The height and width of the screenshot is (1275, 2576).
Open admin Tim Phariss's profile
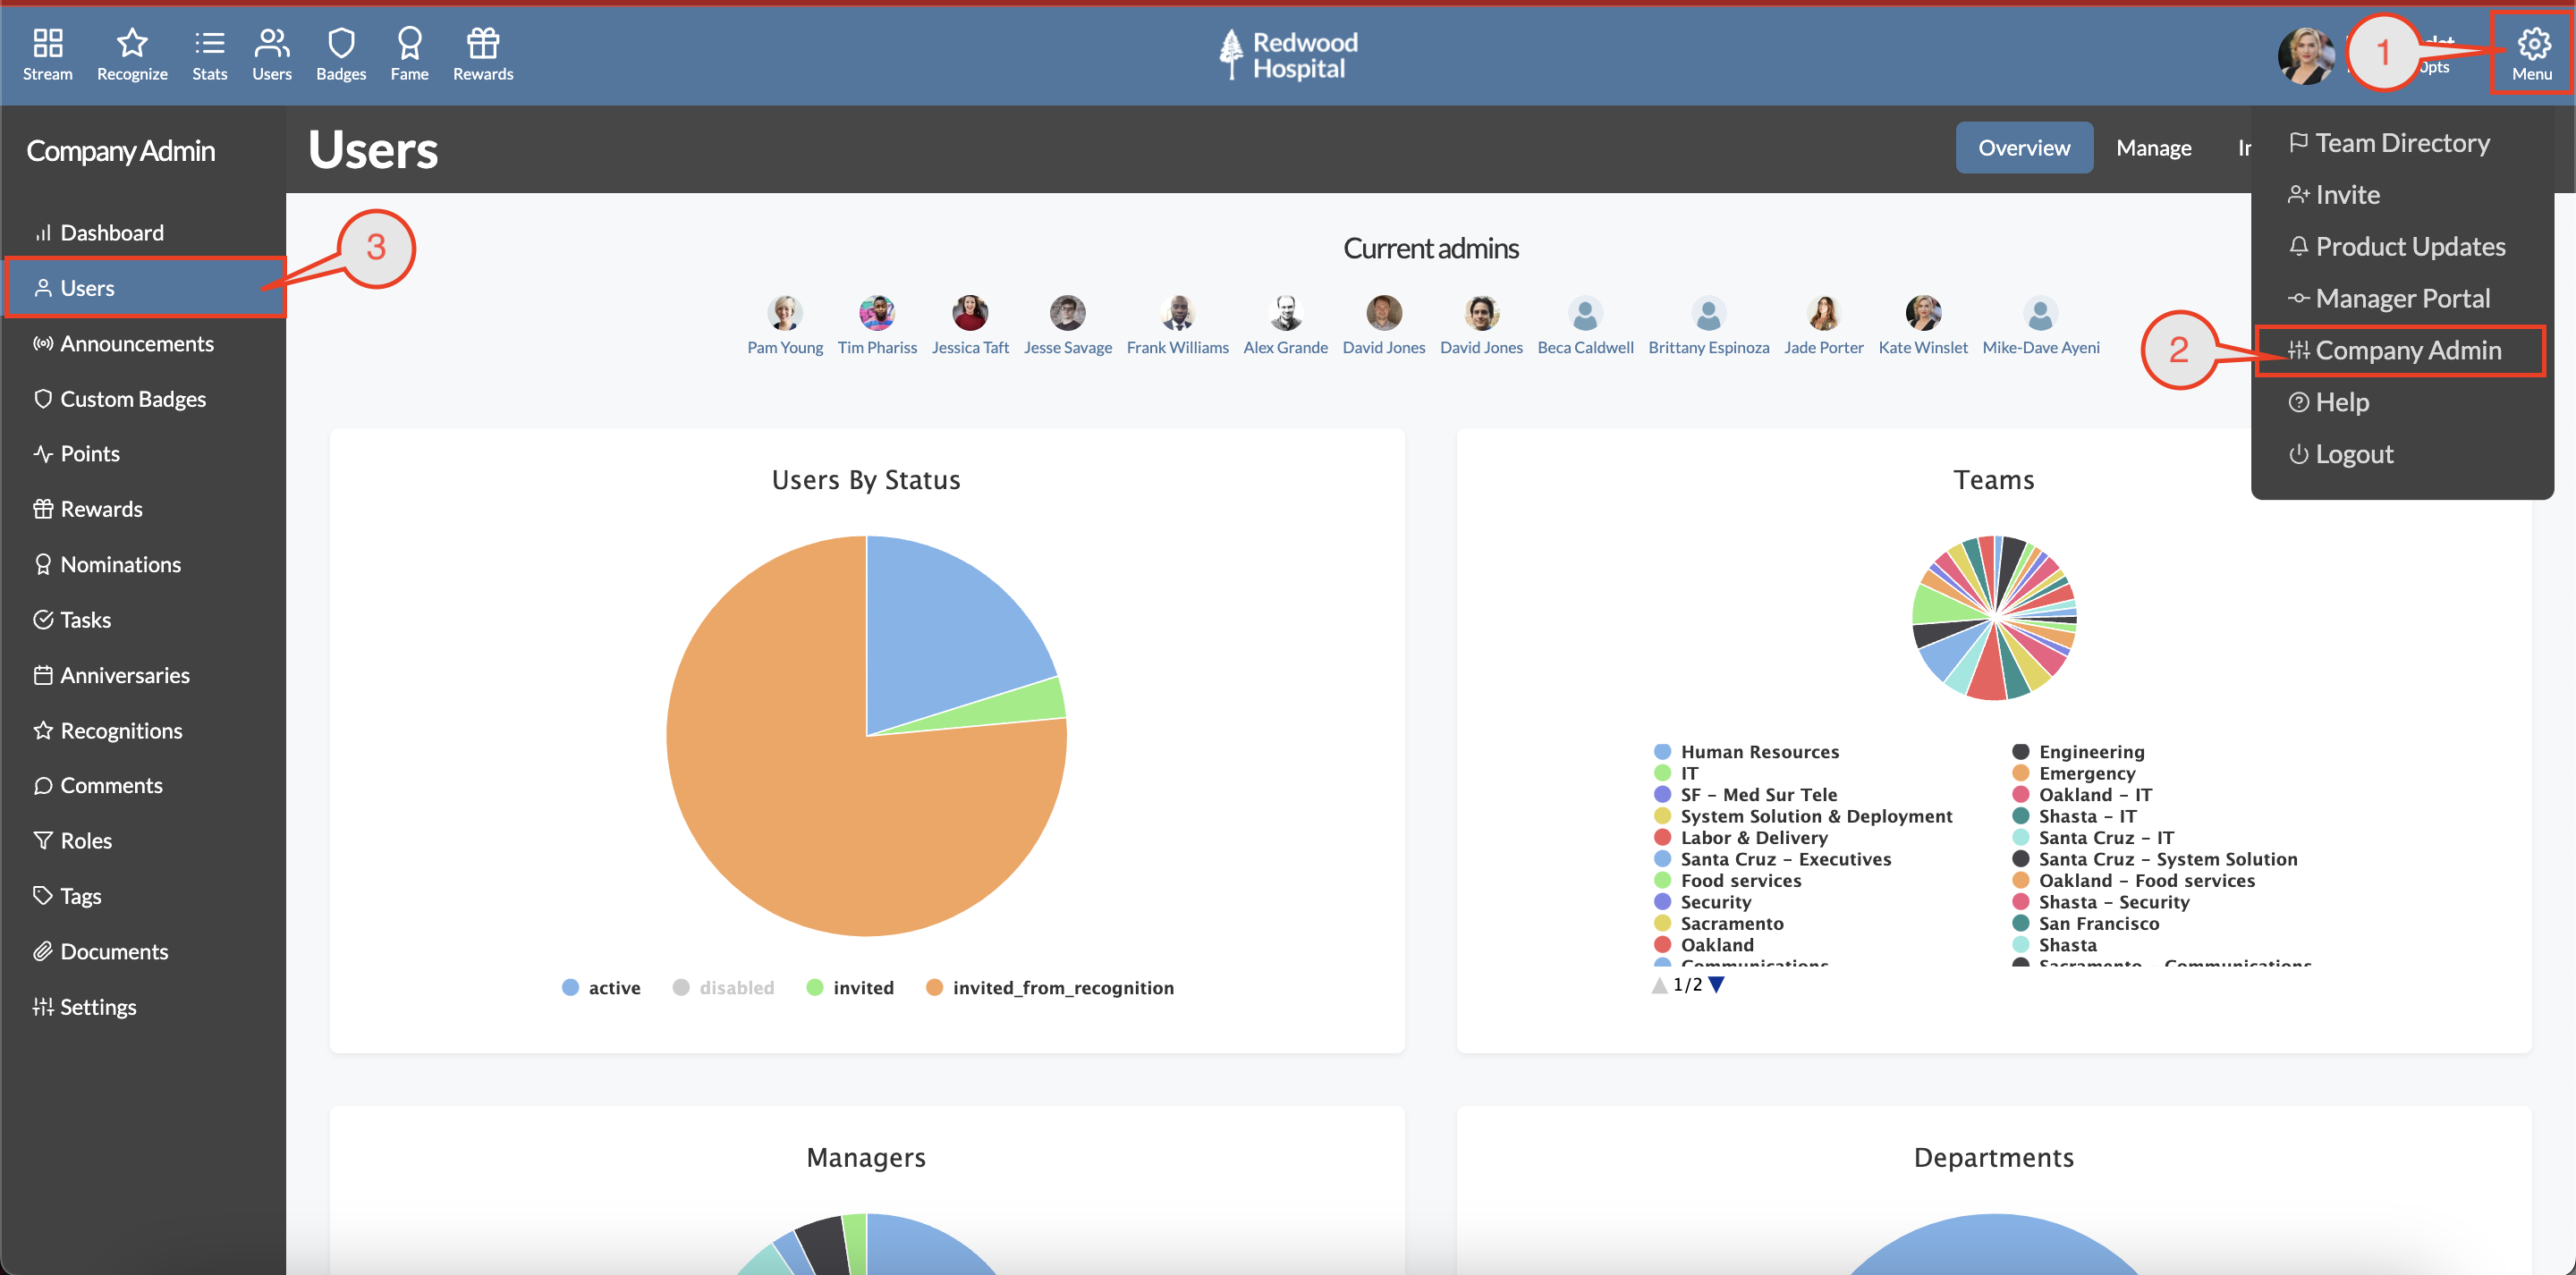click(877, 326)
